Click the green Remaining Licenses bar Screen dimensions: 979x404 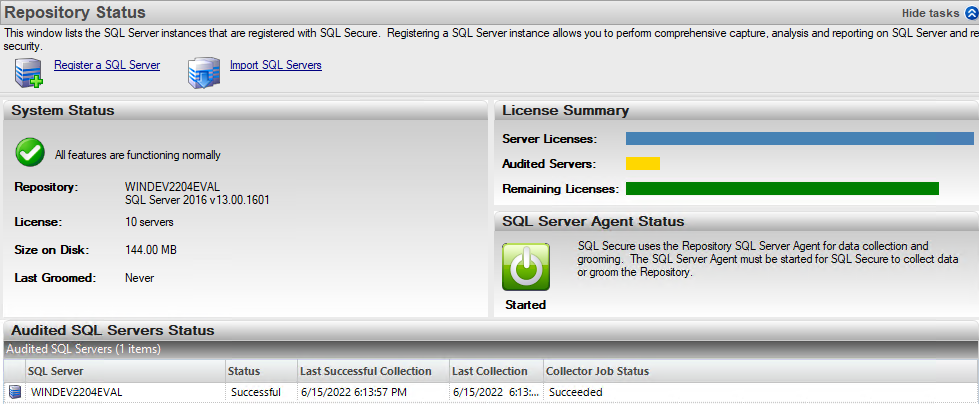click(782, 188)
